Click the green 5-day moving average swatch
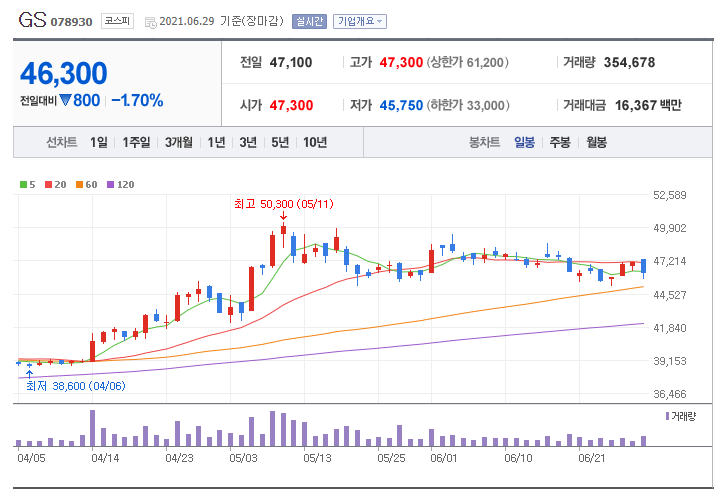This screenshot has width=714, height=489. click(23, 184)
